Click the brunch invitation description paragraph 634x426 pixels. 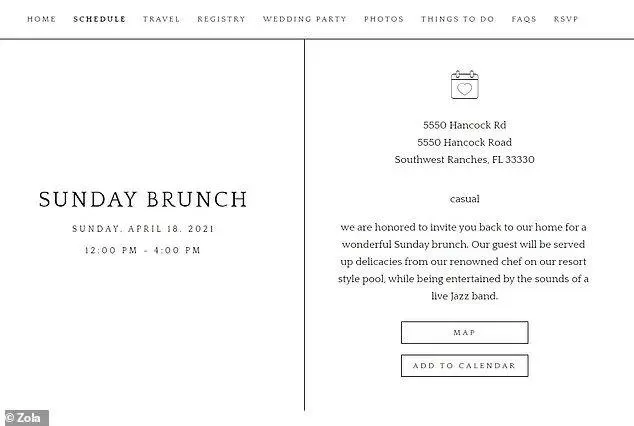(x=463, y=262)
